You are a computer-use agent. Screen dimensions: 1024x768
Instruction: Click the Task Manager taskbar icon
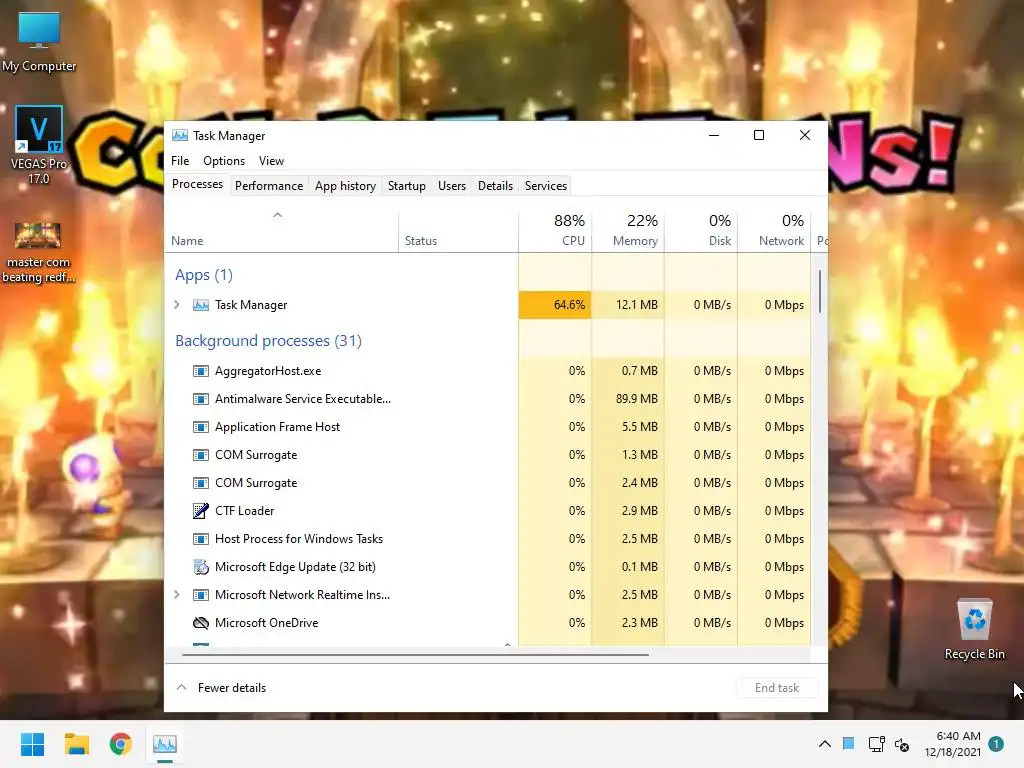pos(165,744)
